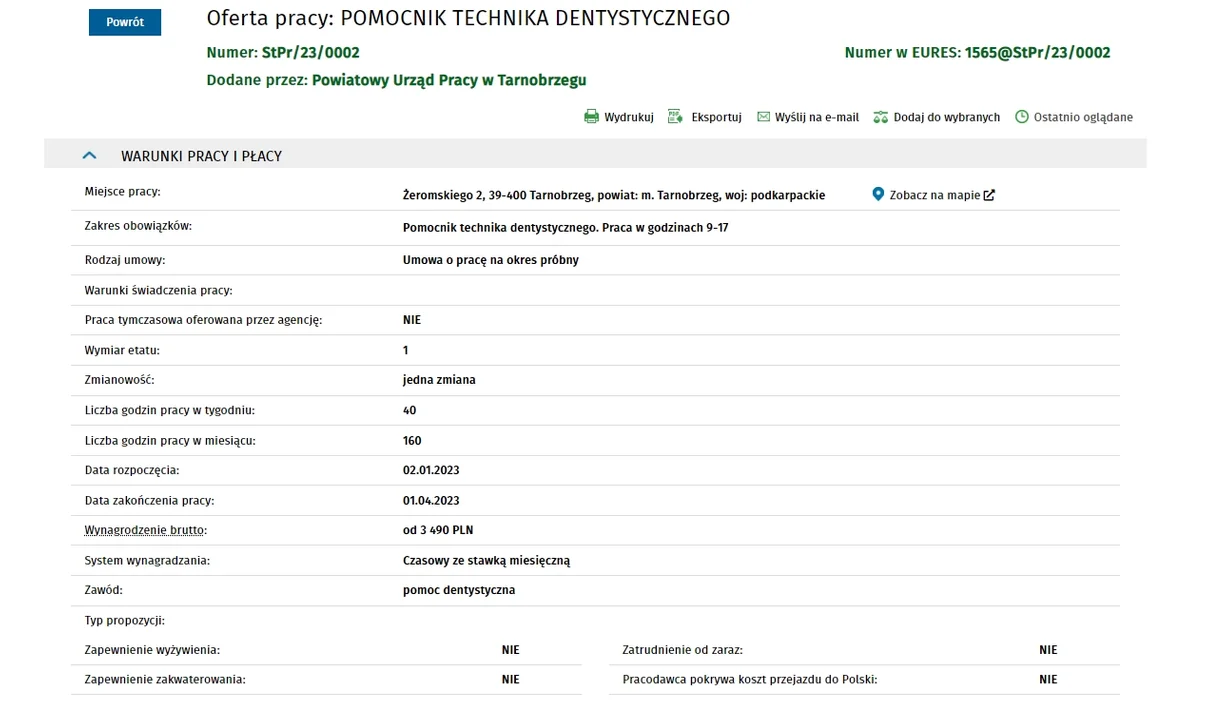1210x720 pixels.
Task: Click the Warunki świadczenia pracy label
Action: 159,290
